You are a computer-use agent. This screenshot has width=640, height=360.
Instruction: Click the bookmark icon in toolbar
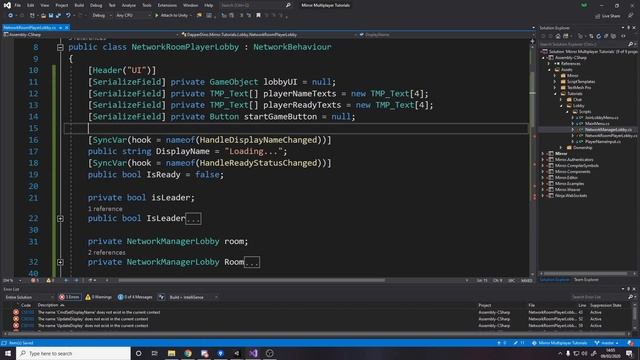tap(258, 16)
